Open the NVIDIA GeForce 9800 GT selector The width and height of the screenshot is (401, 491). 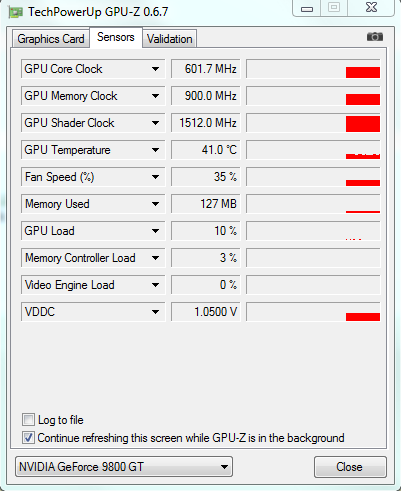click(124, 467)
